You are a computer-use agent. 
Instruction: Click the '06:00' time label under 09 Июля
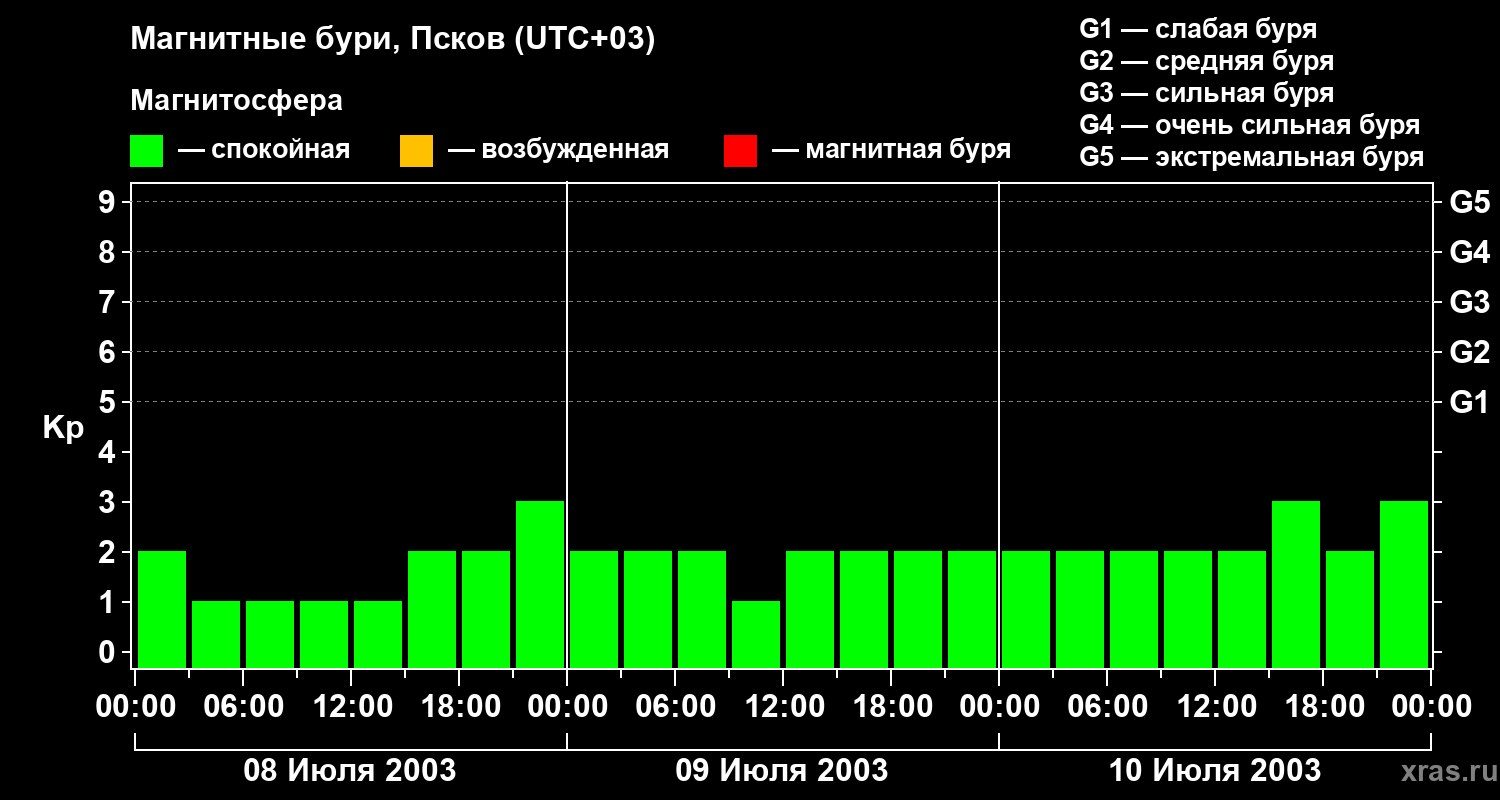[x=675, y=707]
